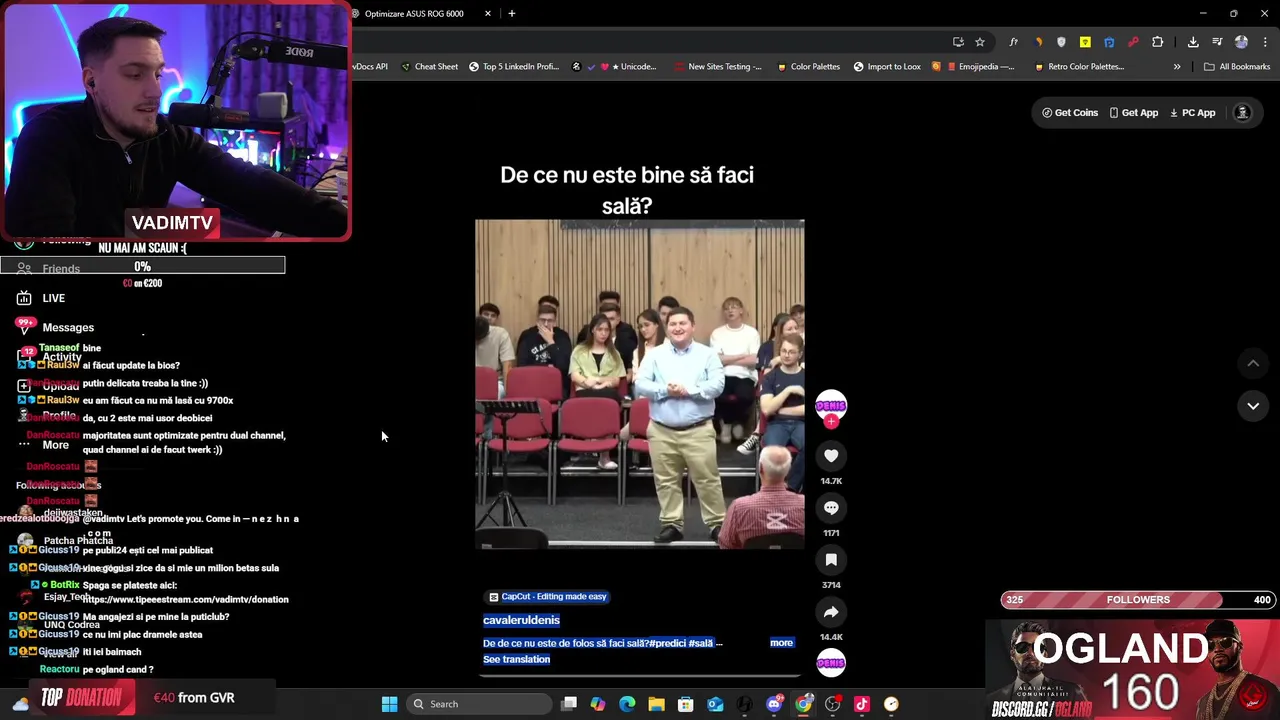Screen dimensions: 1280x720
Task: Close the Optimizare ASUS ROG 6000 tab
Action: pos(488,14)
